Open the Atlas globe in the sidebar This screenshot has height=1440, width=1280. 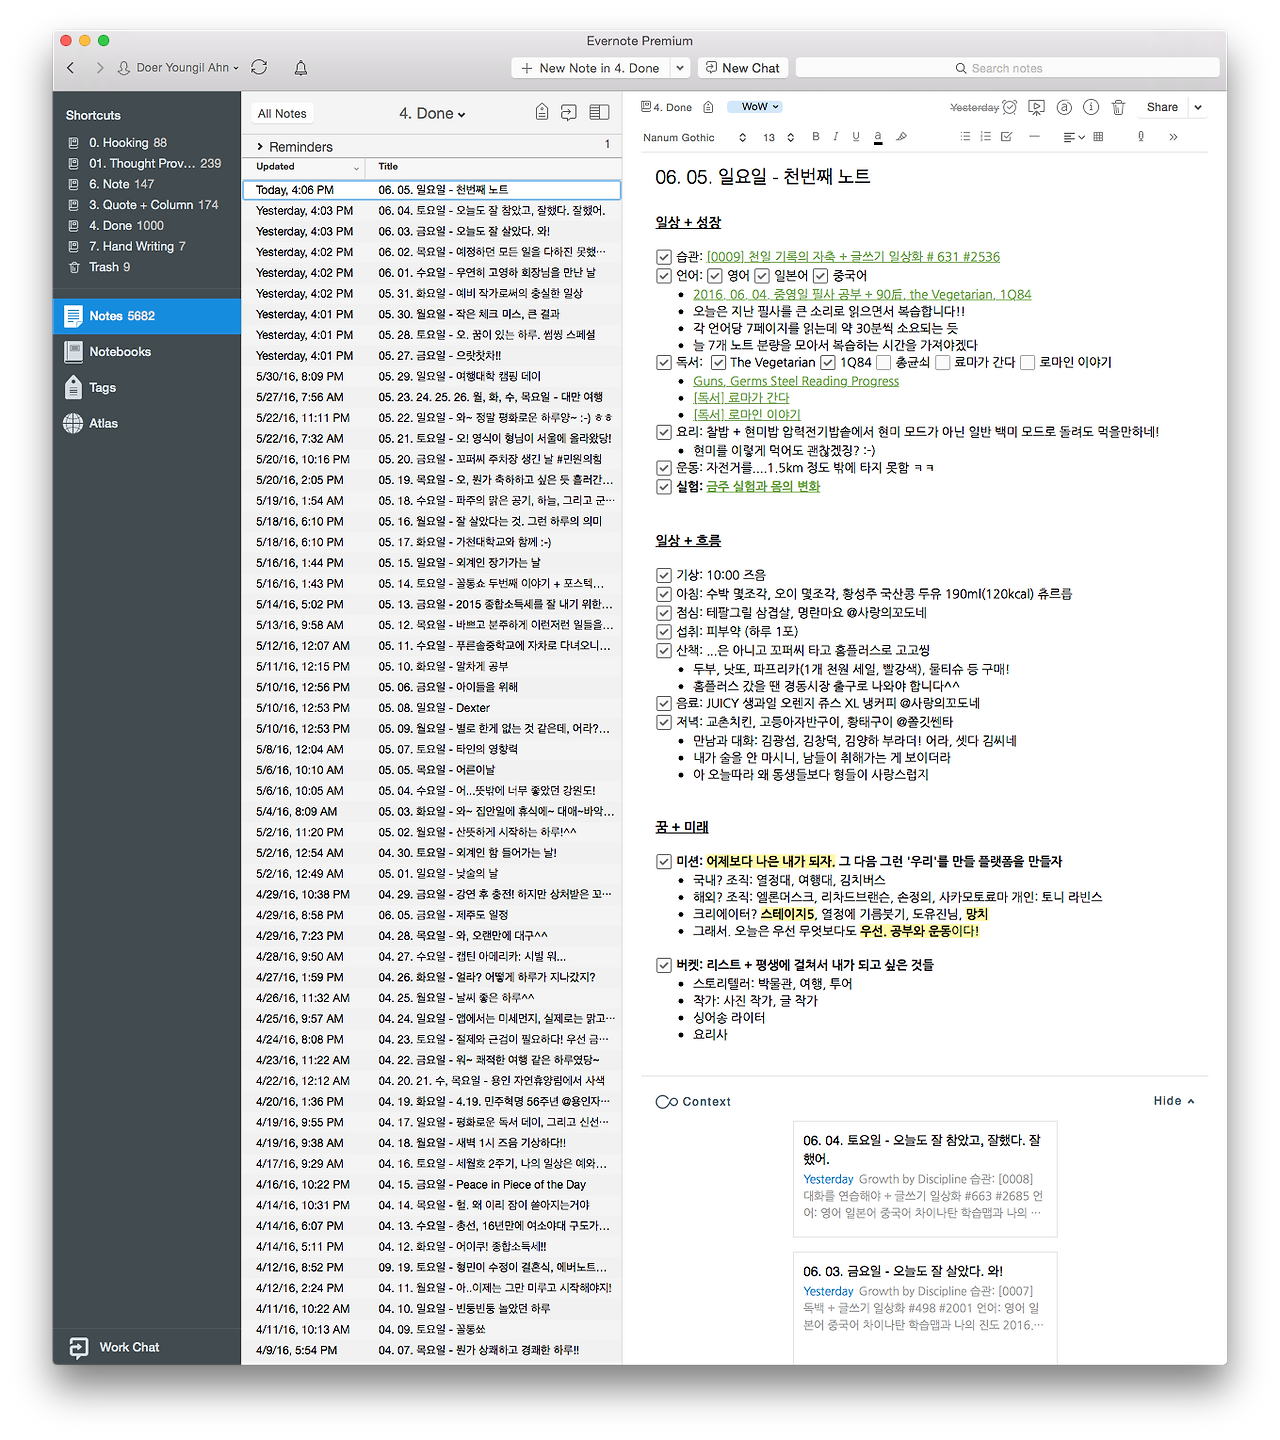[73, 423]
